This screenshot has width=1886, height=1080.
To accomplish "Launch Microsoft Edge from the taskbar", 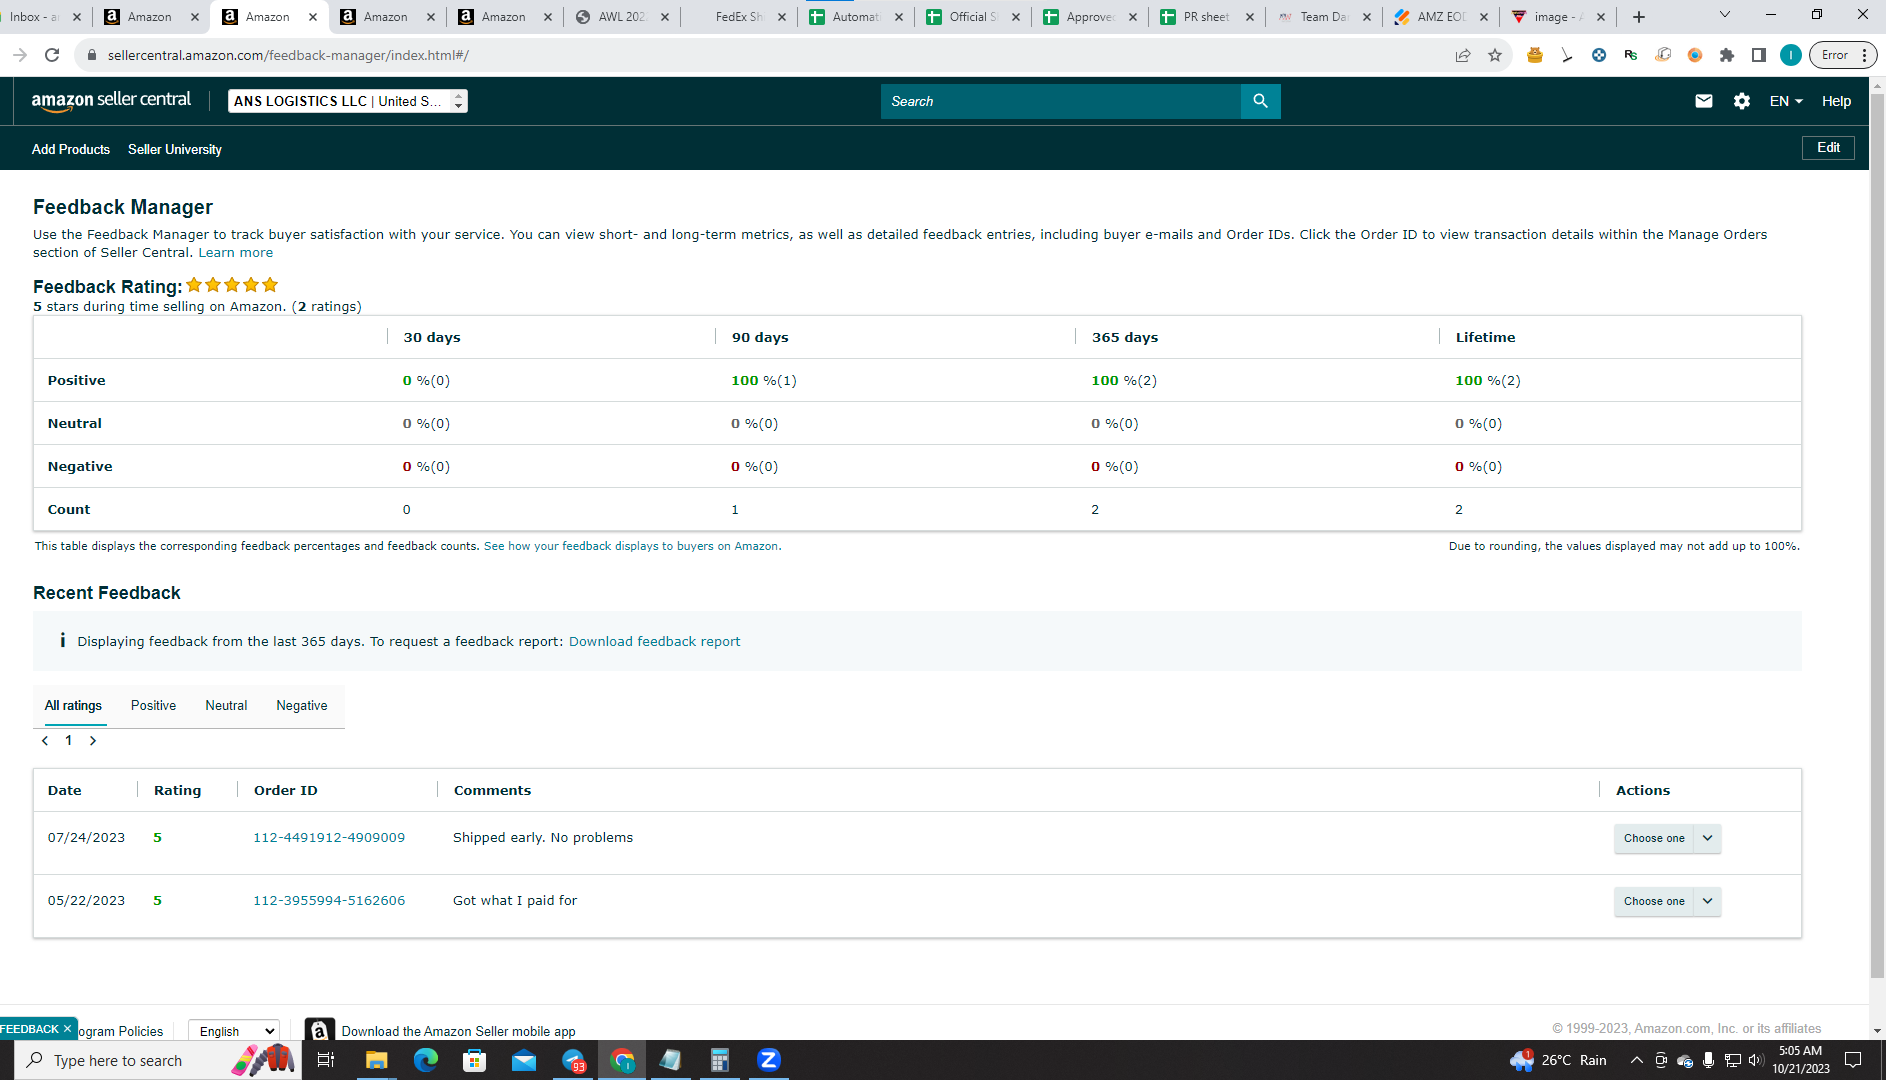I will [x=425, y=1060].
